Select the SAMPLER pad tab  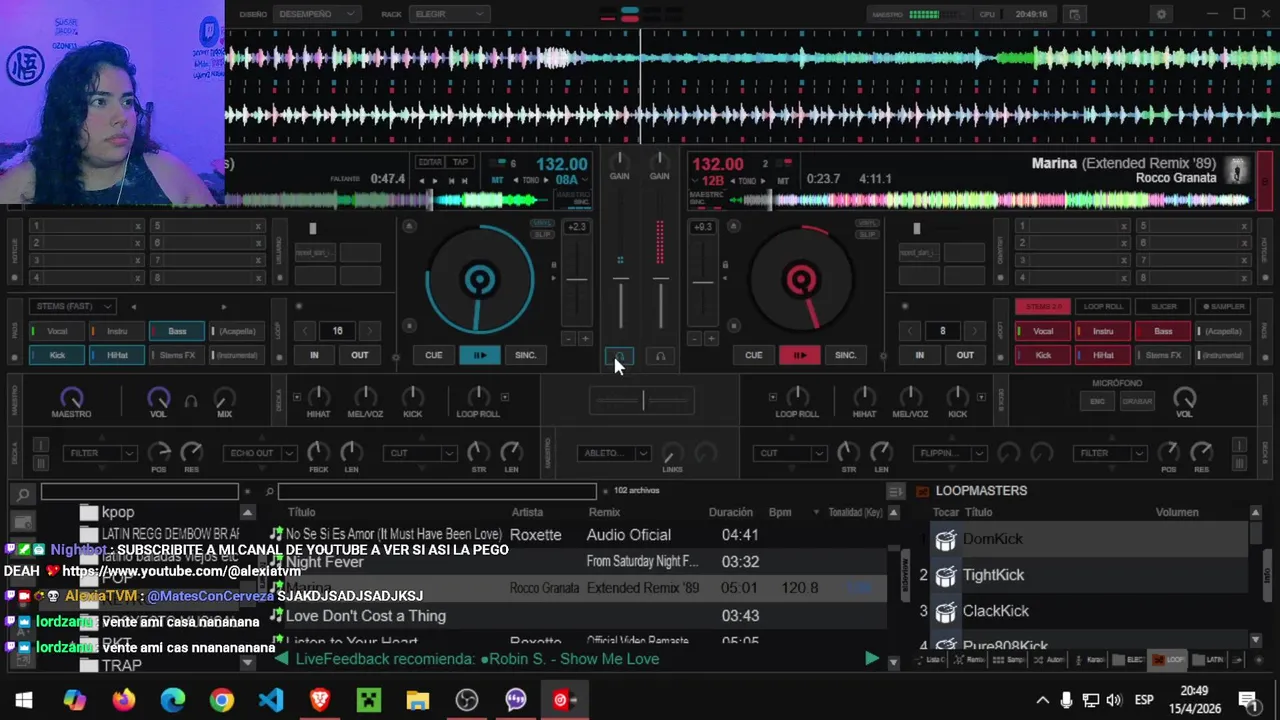pos(1223,306)
